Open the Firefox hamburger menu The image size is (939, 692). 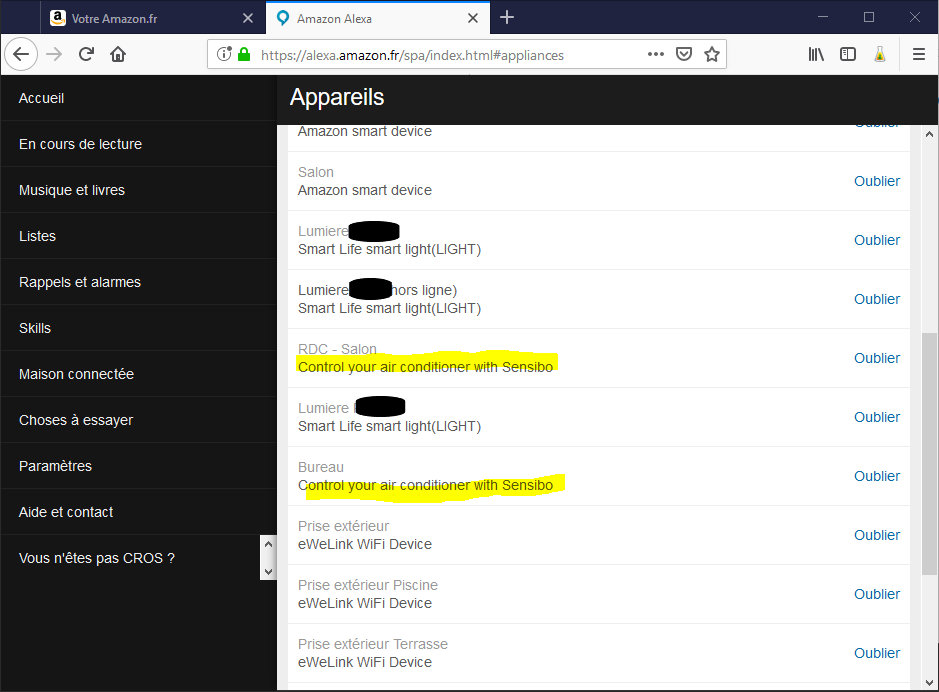(918, 55)
